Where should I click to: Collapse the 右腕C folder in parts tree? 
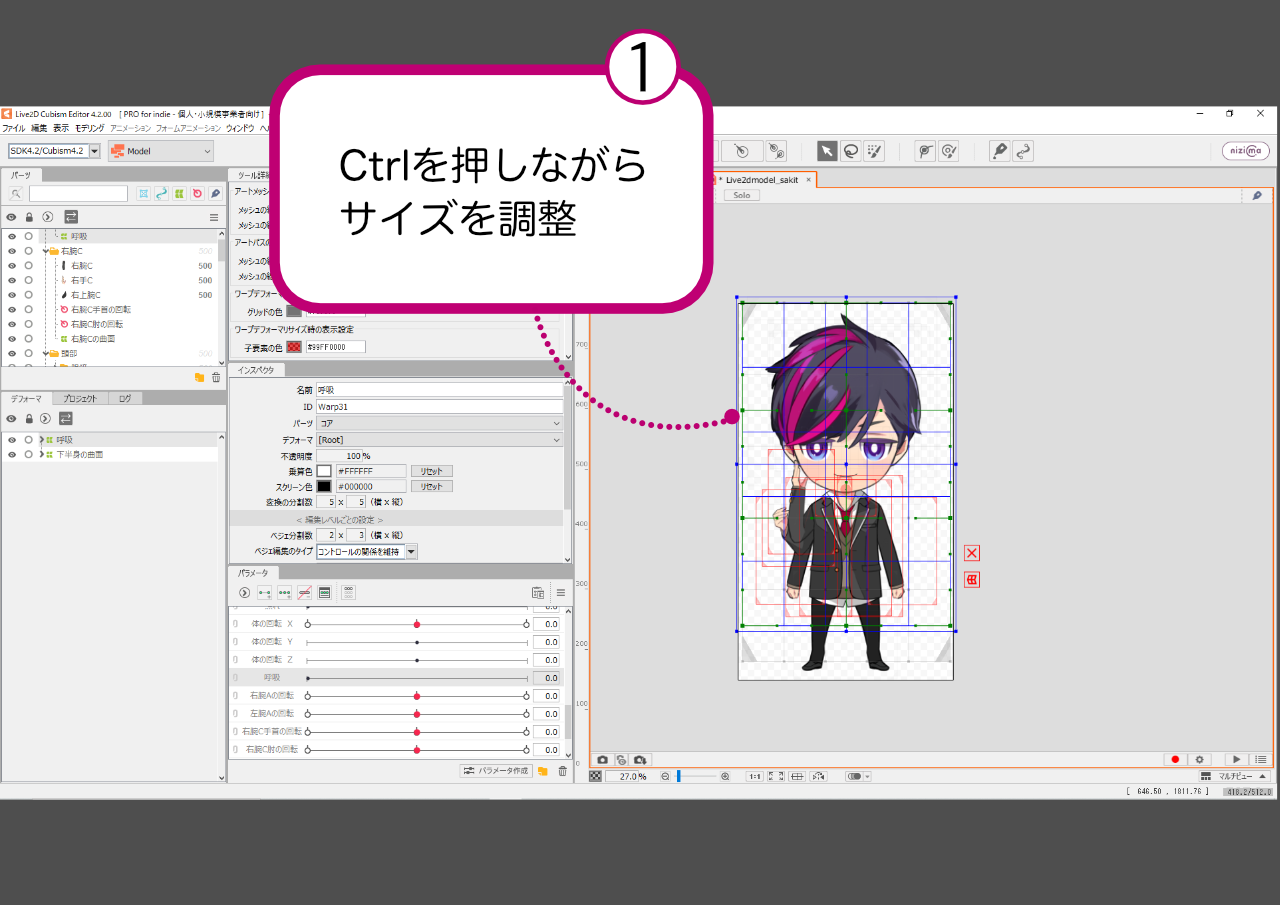coord(45,251)
